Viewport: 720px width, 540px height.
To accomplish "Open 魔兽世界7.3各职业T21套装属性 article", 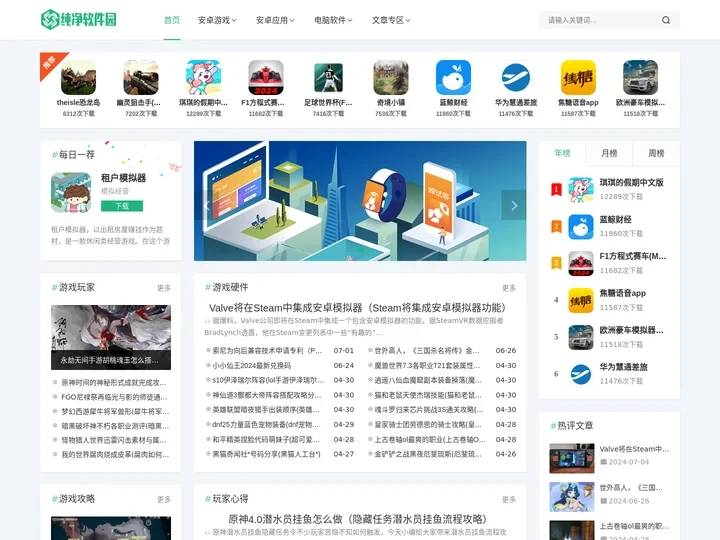I will click(428, 366).
